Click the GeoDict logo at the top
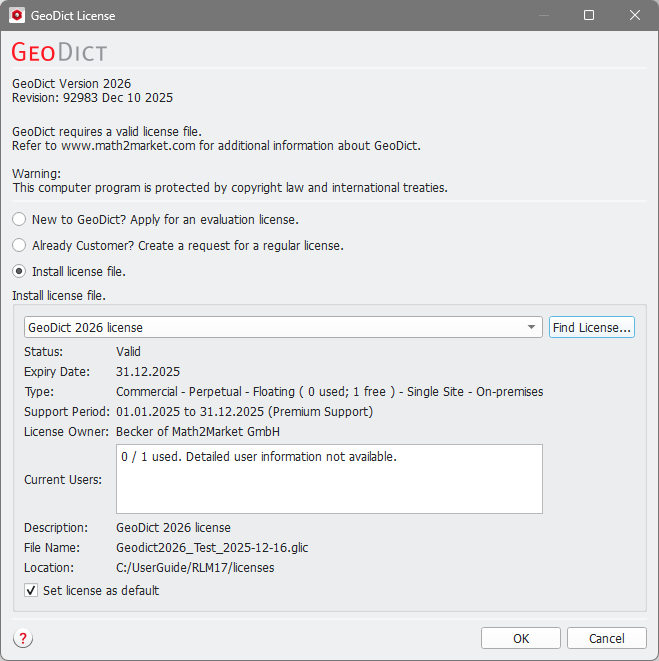 (x=59, y=52)
